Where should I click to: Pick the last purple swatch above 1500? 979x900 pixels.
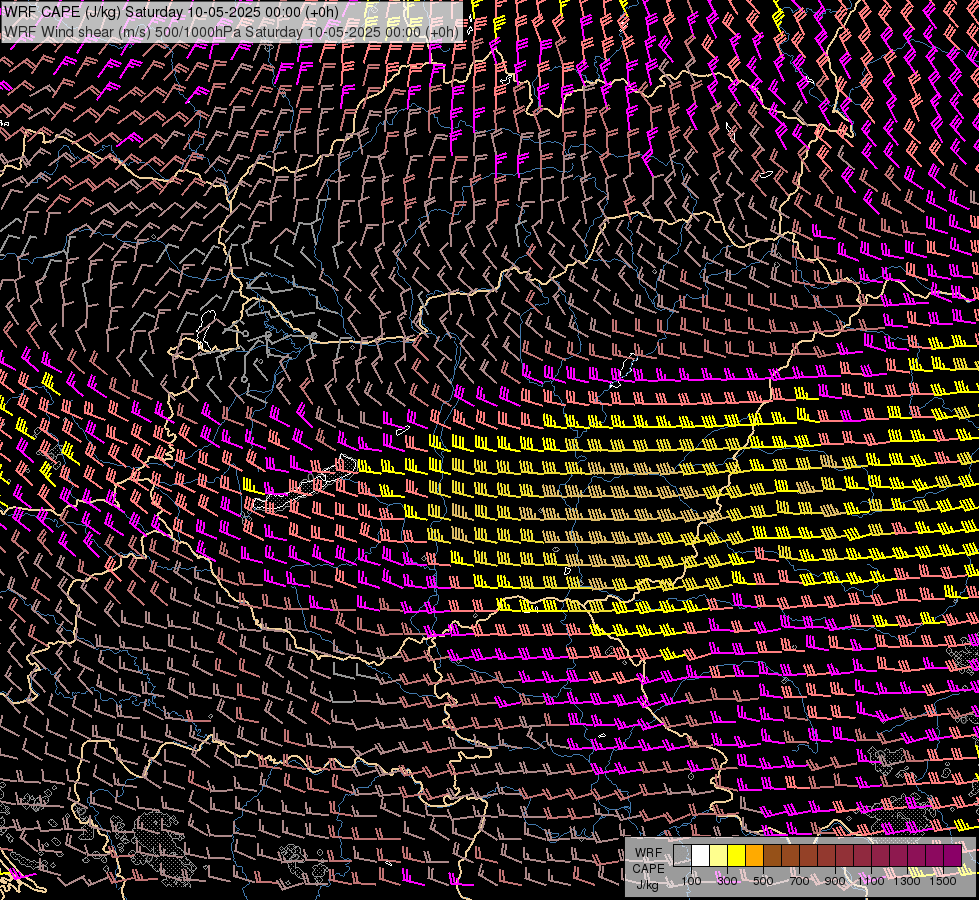(953, 856)
